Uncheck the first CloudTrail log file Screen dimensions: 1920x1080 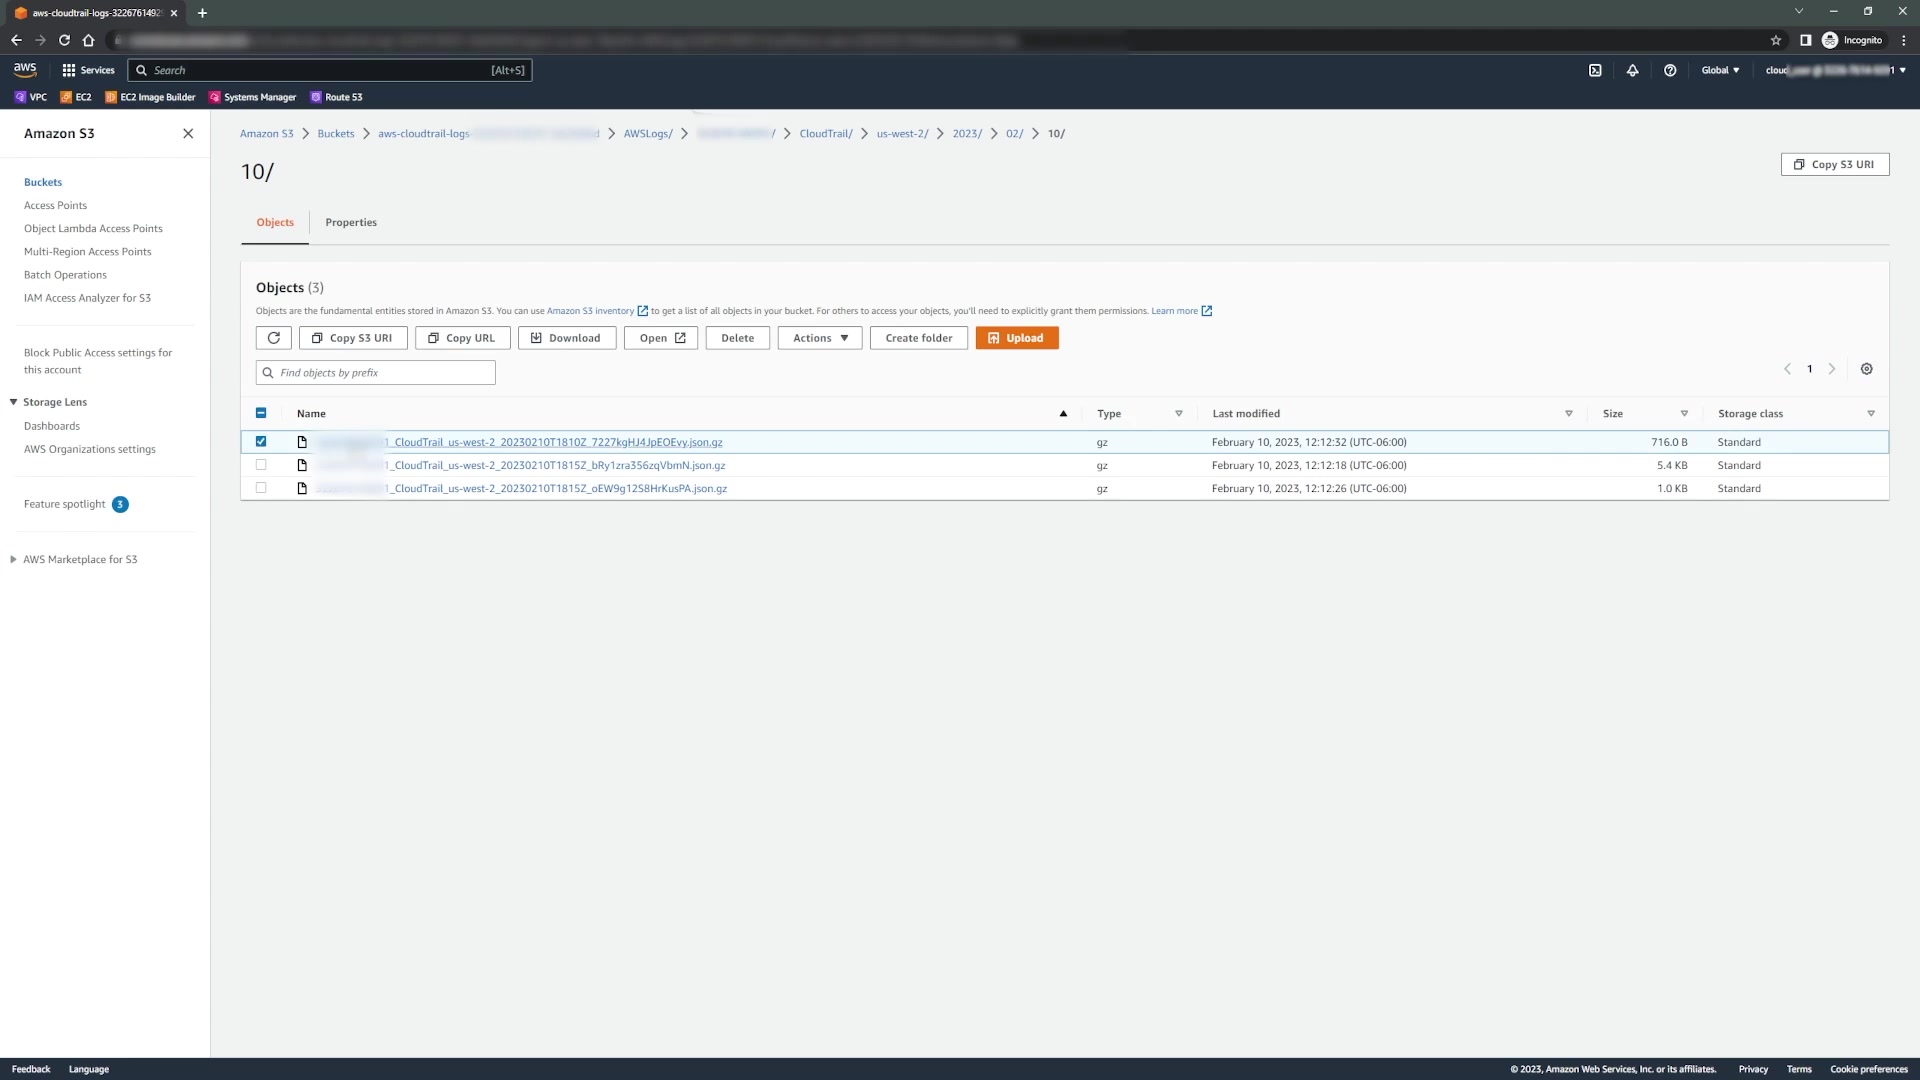pyautogui.click(x=261, y=441)
